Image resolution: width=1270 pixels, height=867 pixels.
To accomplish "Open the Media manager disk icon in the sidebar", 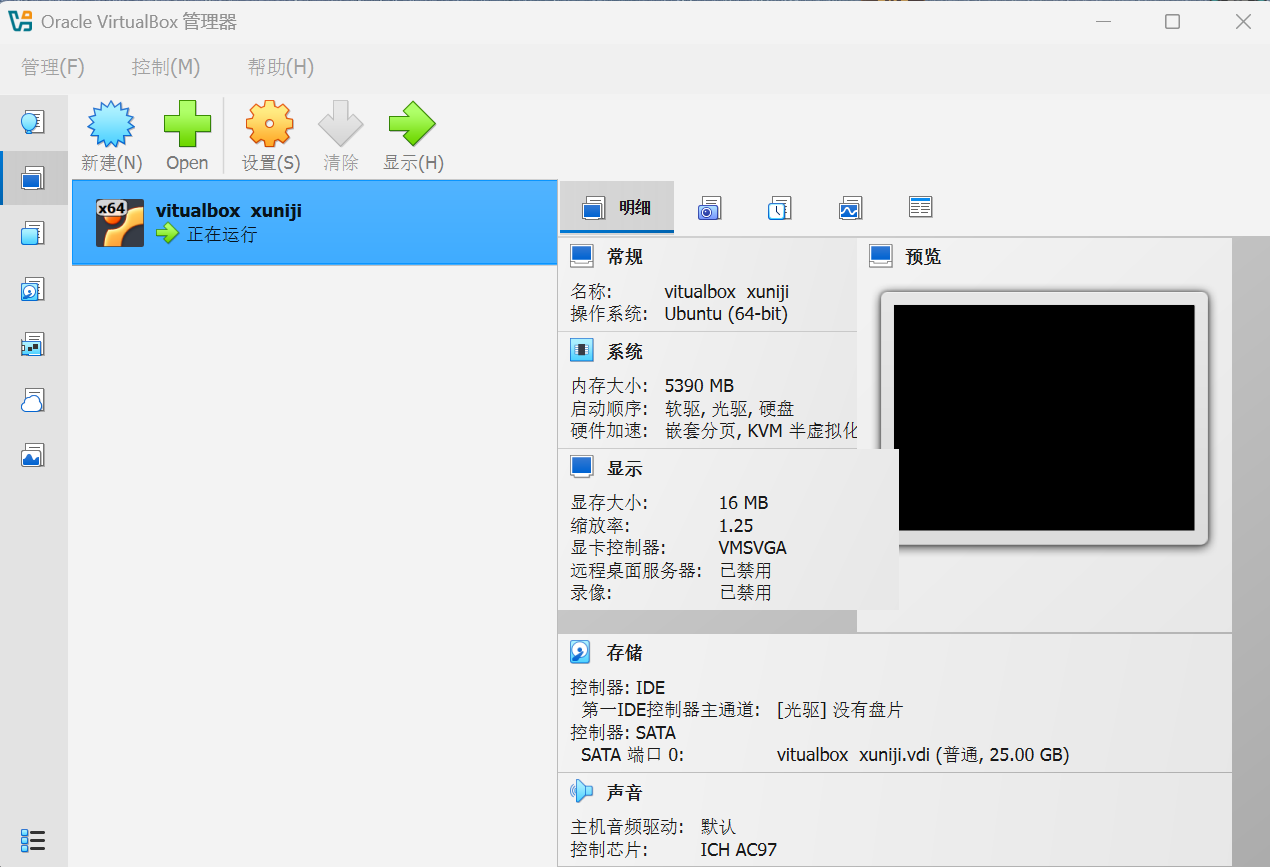I will pyautogui.click(x=33, y=290).
